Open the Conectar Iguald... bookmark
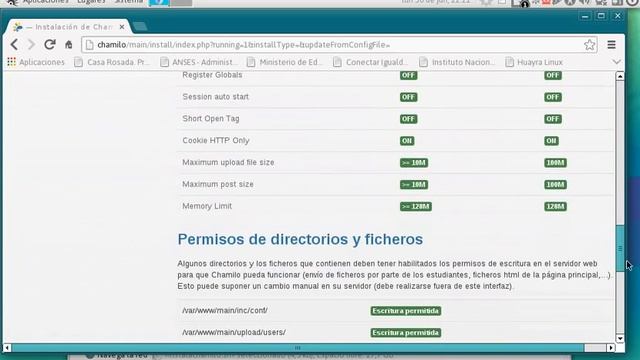The width and height of the screenshot is (640, 360). pos(371,62)
